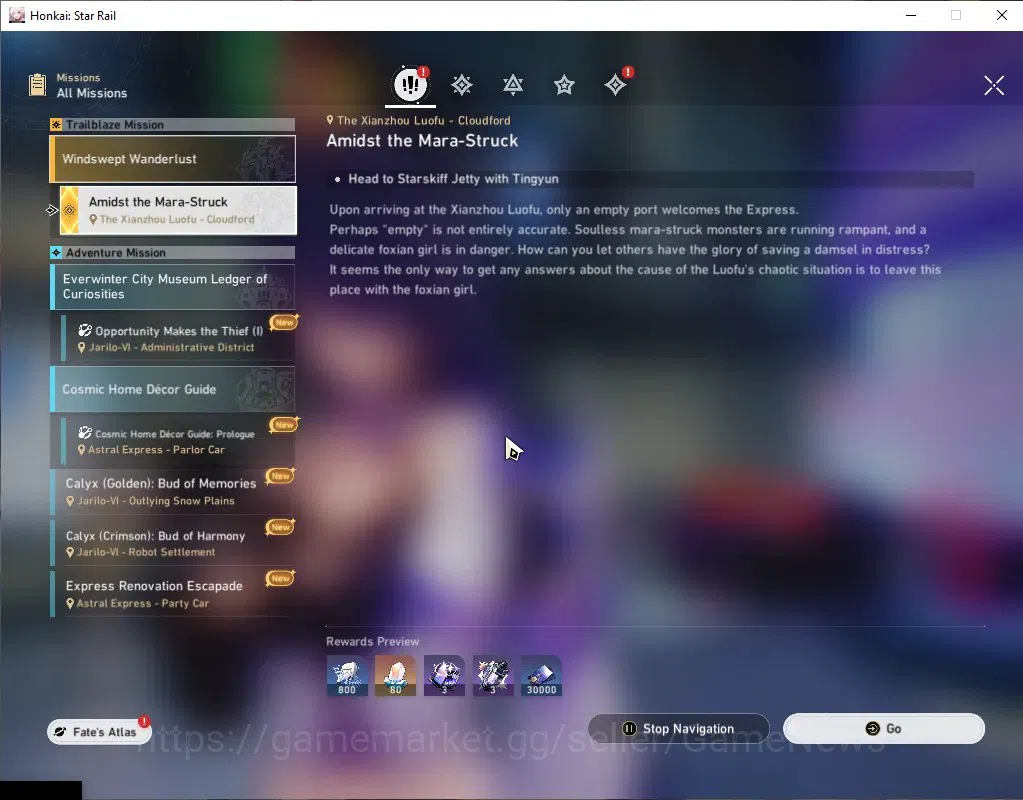Click the Trailblaze Mission section header
This screenshot has height=800, width=1023.
[x=173, y=125]
